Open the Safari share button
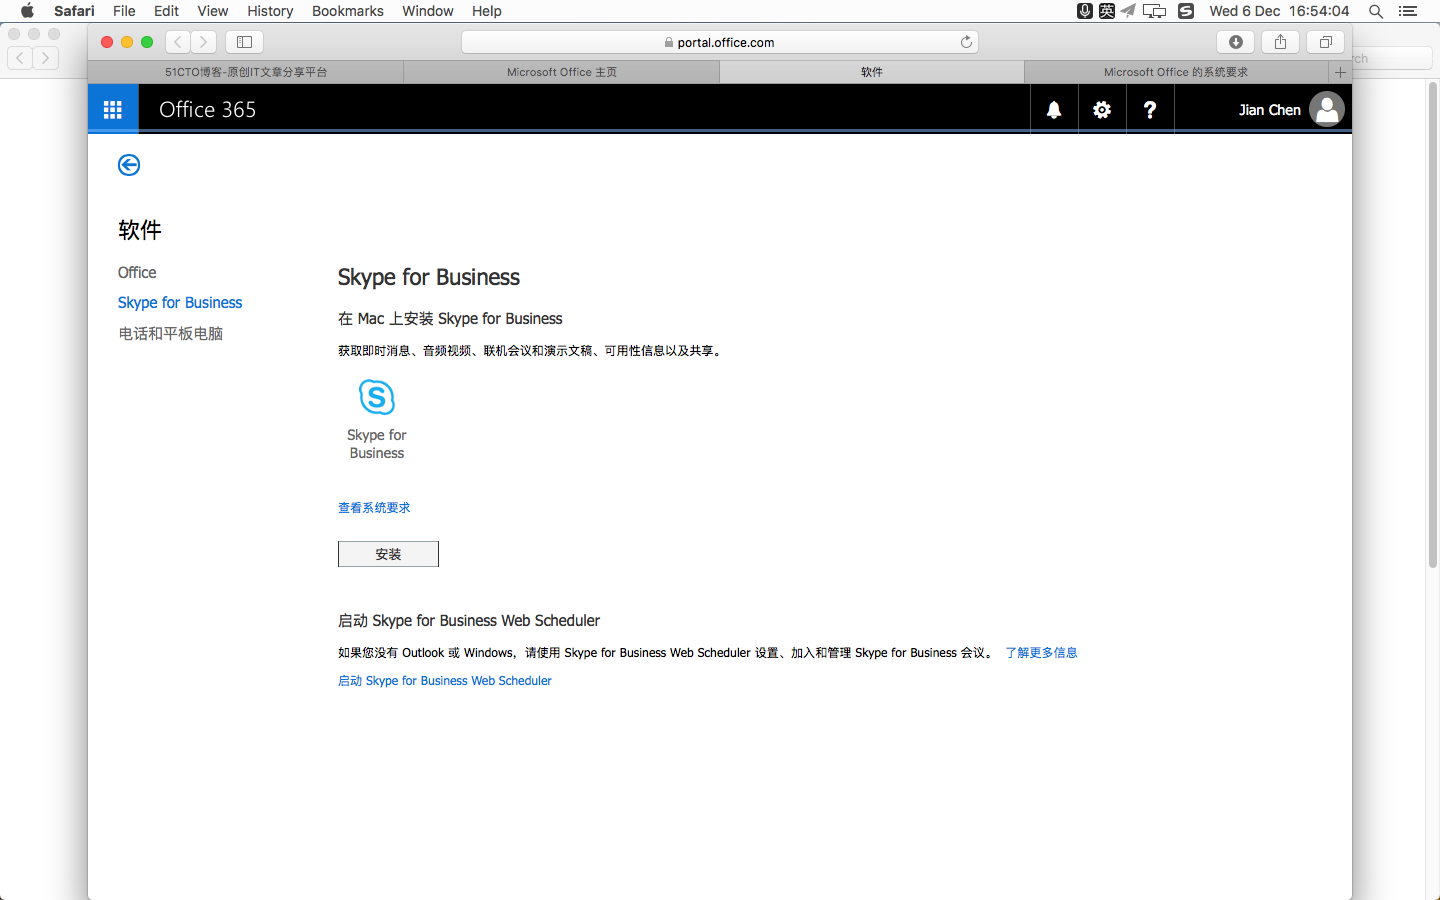The width and height of the screenshot is (1440, 900). [x=1280, y=42]
